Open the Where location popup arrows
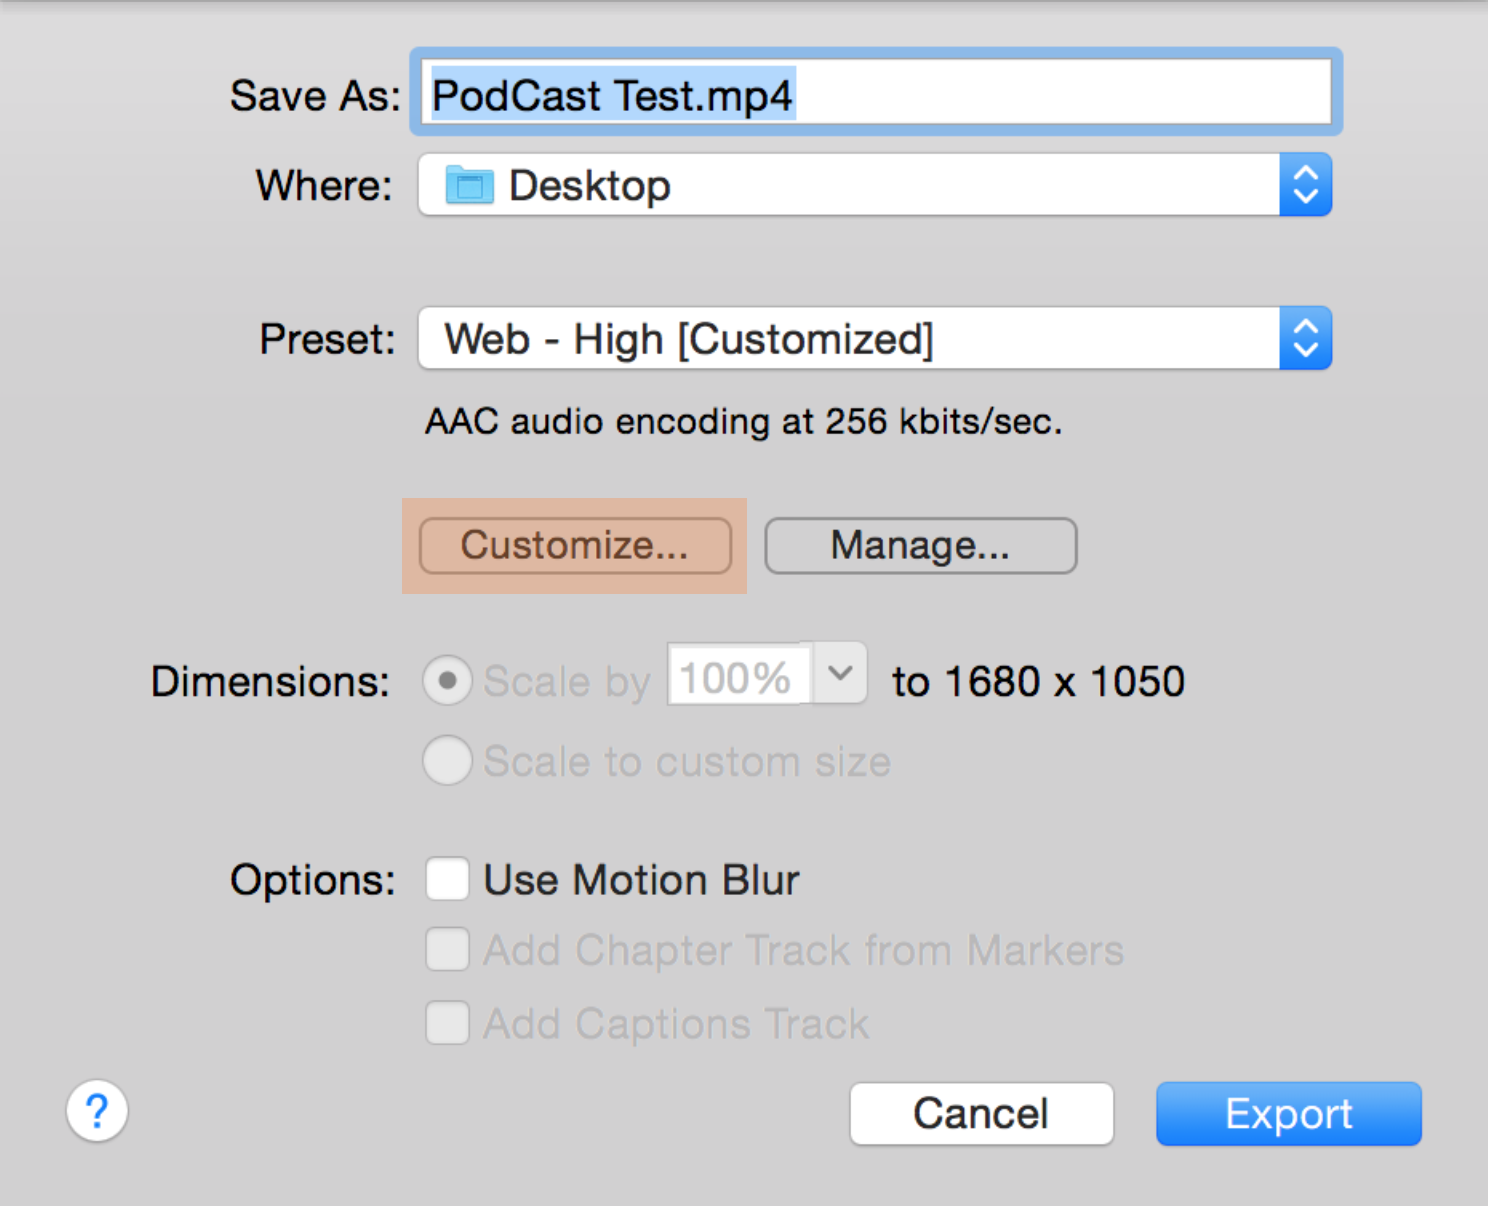This screenshot has height=1206, width=1488. [x=1305, y=185]
